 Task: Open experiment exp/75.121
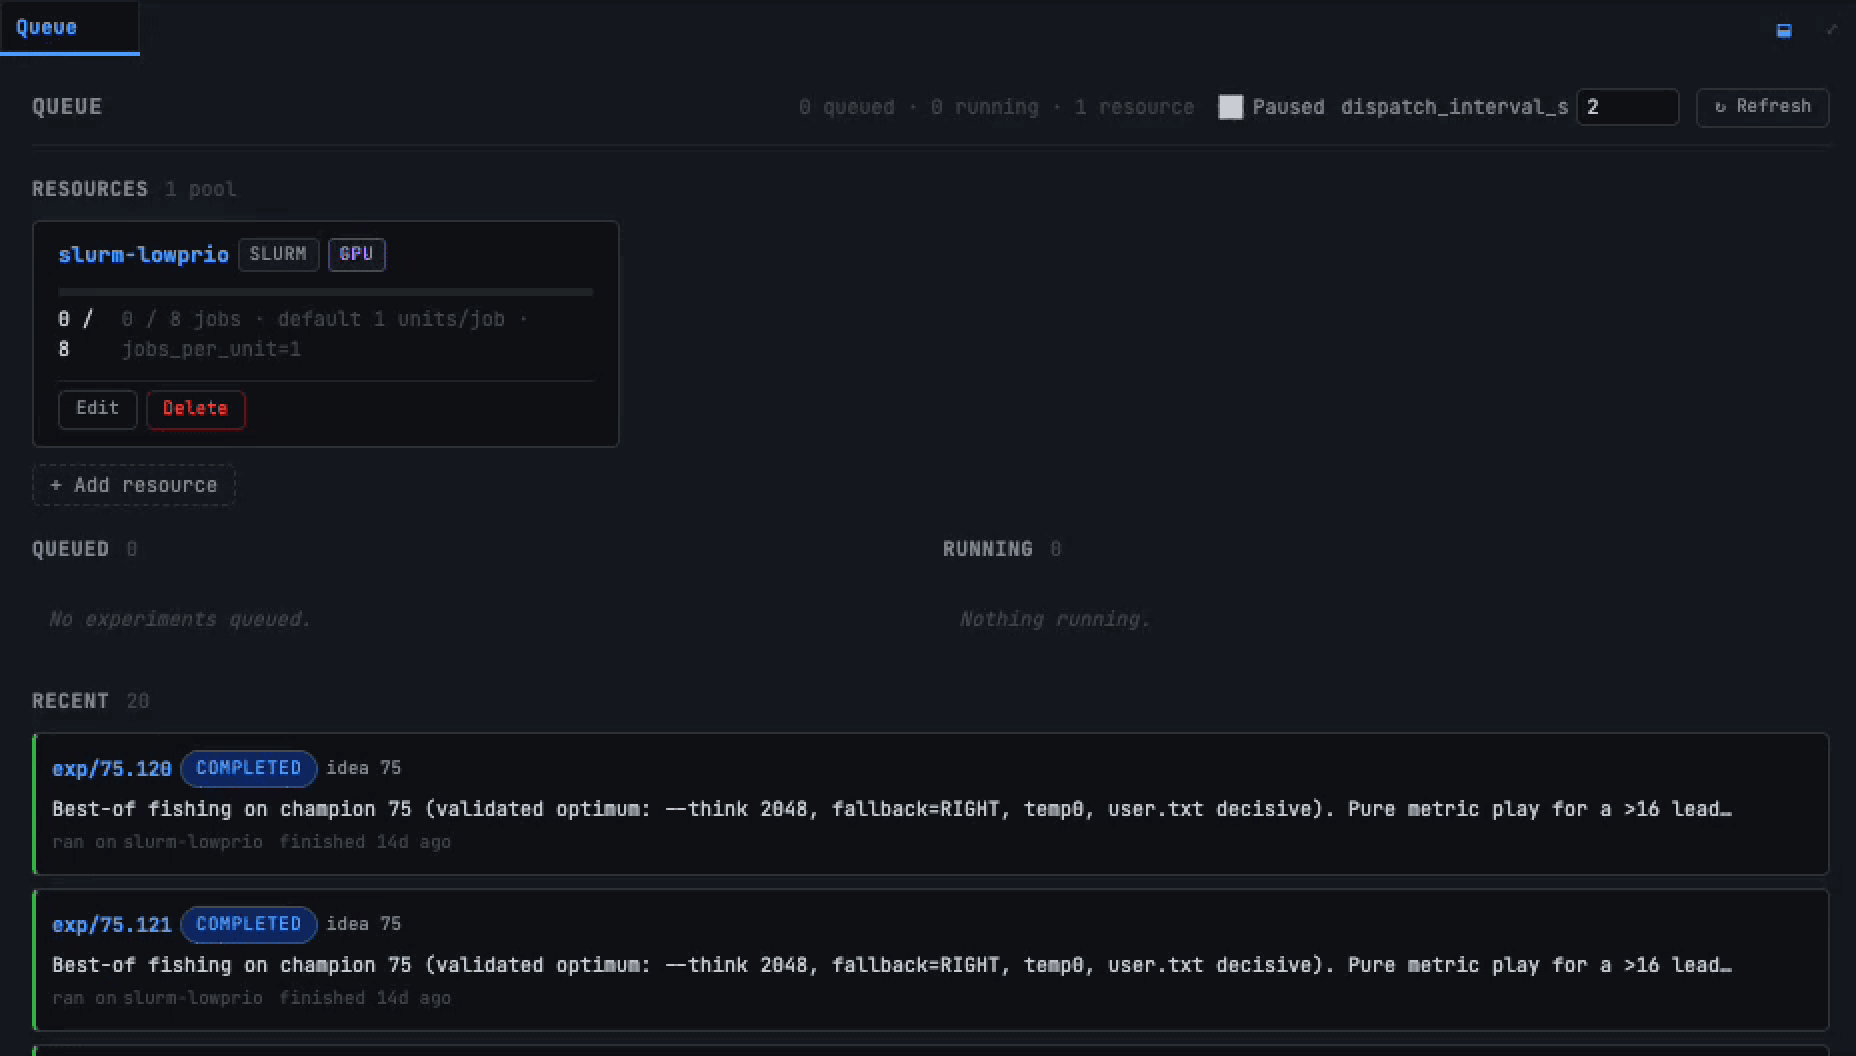click(x=112, y=925)
